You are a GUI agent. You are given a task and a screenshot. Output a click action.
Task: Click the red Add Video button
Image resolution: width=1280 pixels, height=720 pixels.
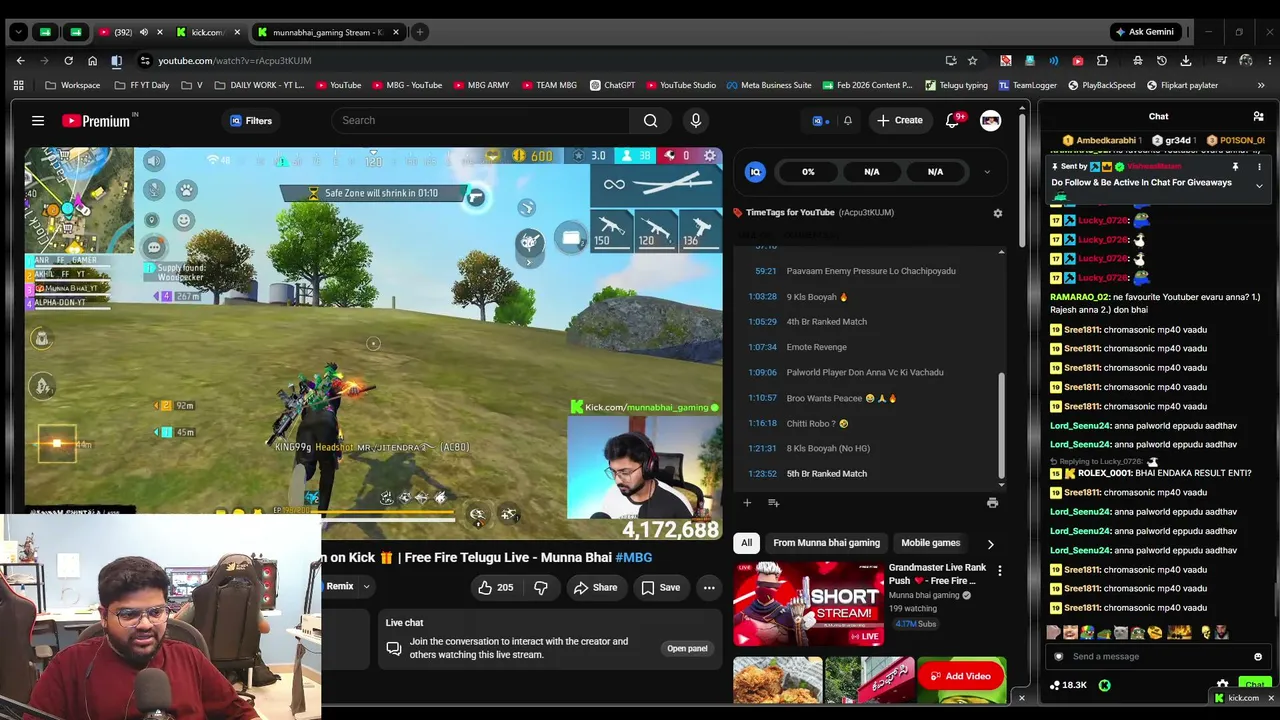pyautogui.click(x=960, y=677)
